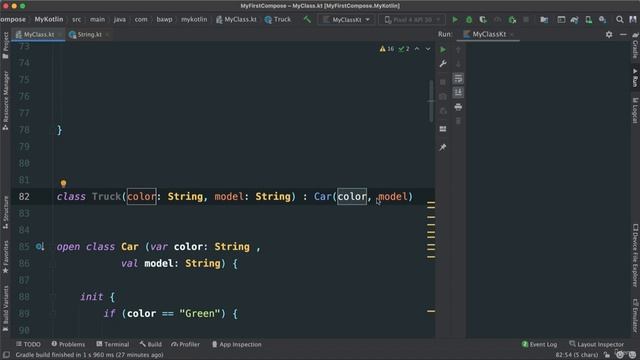640x360 pixels.
Task: Open the Terminal tool window
Action: click(113, 344)
